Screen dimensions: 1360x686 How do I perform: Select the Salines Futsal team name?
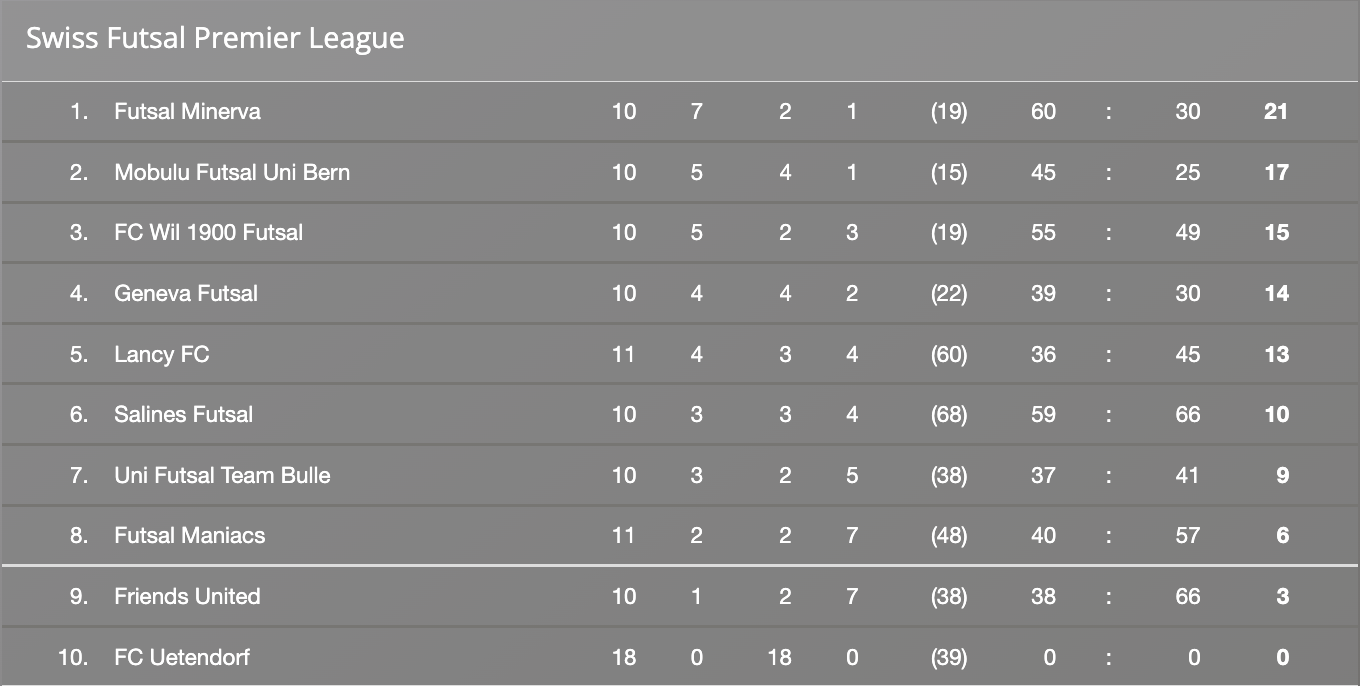pyautogui.click(x=183, y=415)
